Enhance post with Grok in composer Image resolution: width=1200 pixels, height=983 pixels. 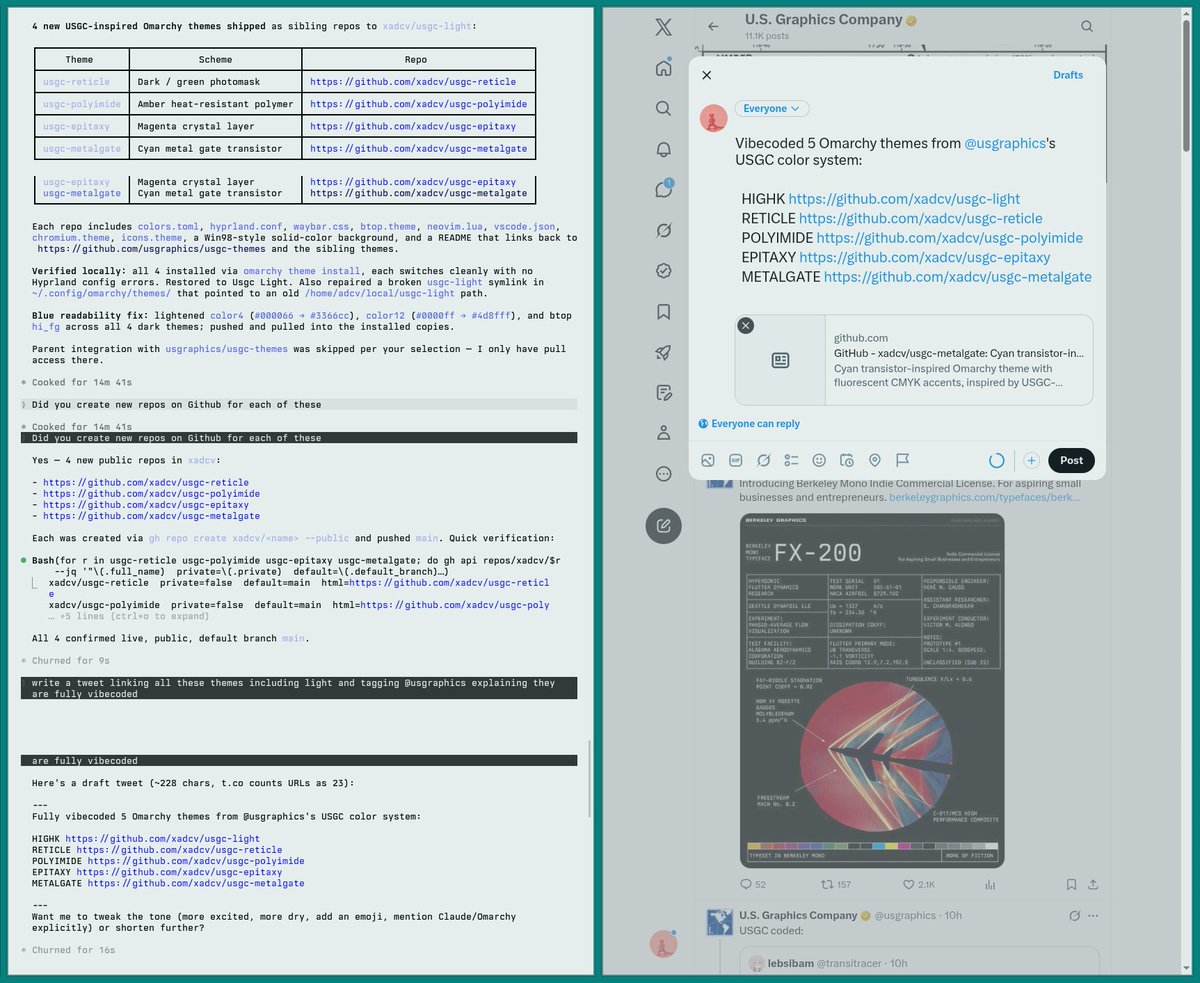coord(763,460)
